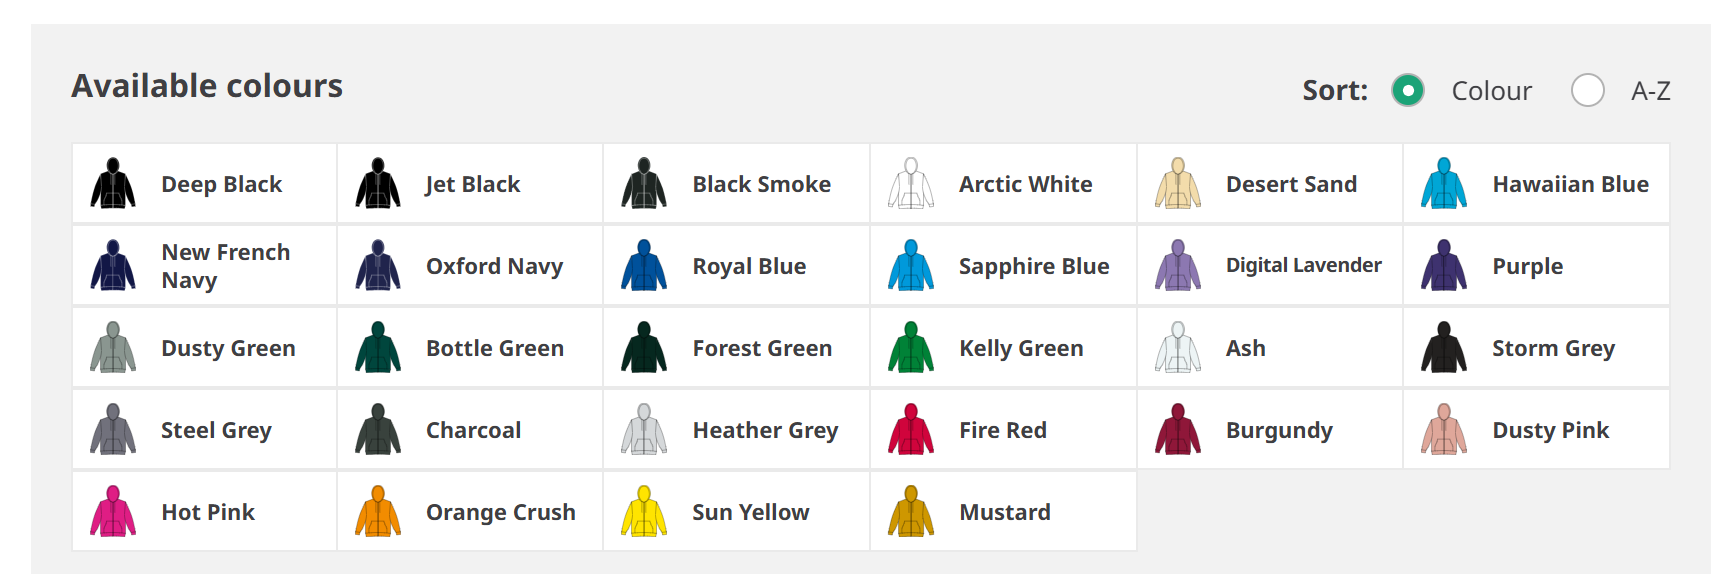Select the Mustard colour option

coord(1003,512)
